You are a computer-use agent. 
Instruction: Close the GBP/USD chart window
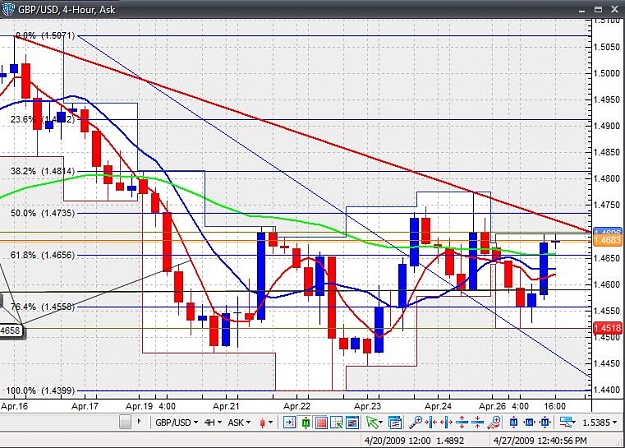point(614,9)
